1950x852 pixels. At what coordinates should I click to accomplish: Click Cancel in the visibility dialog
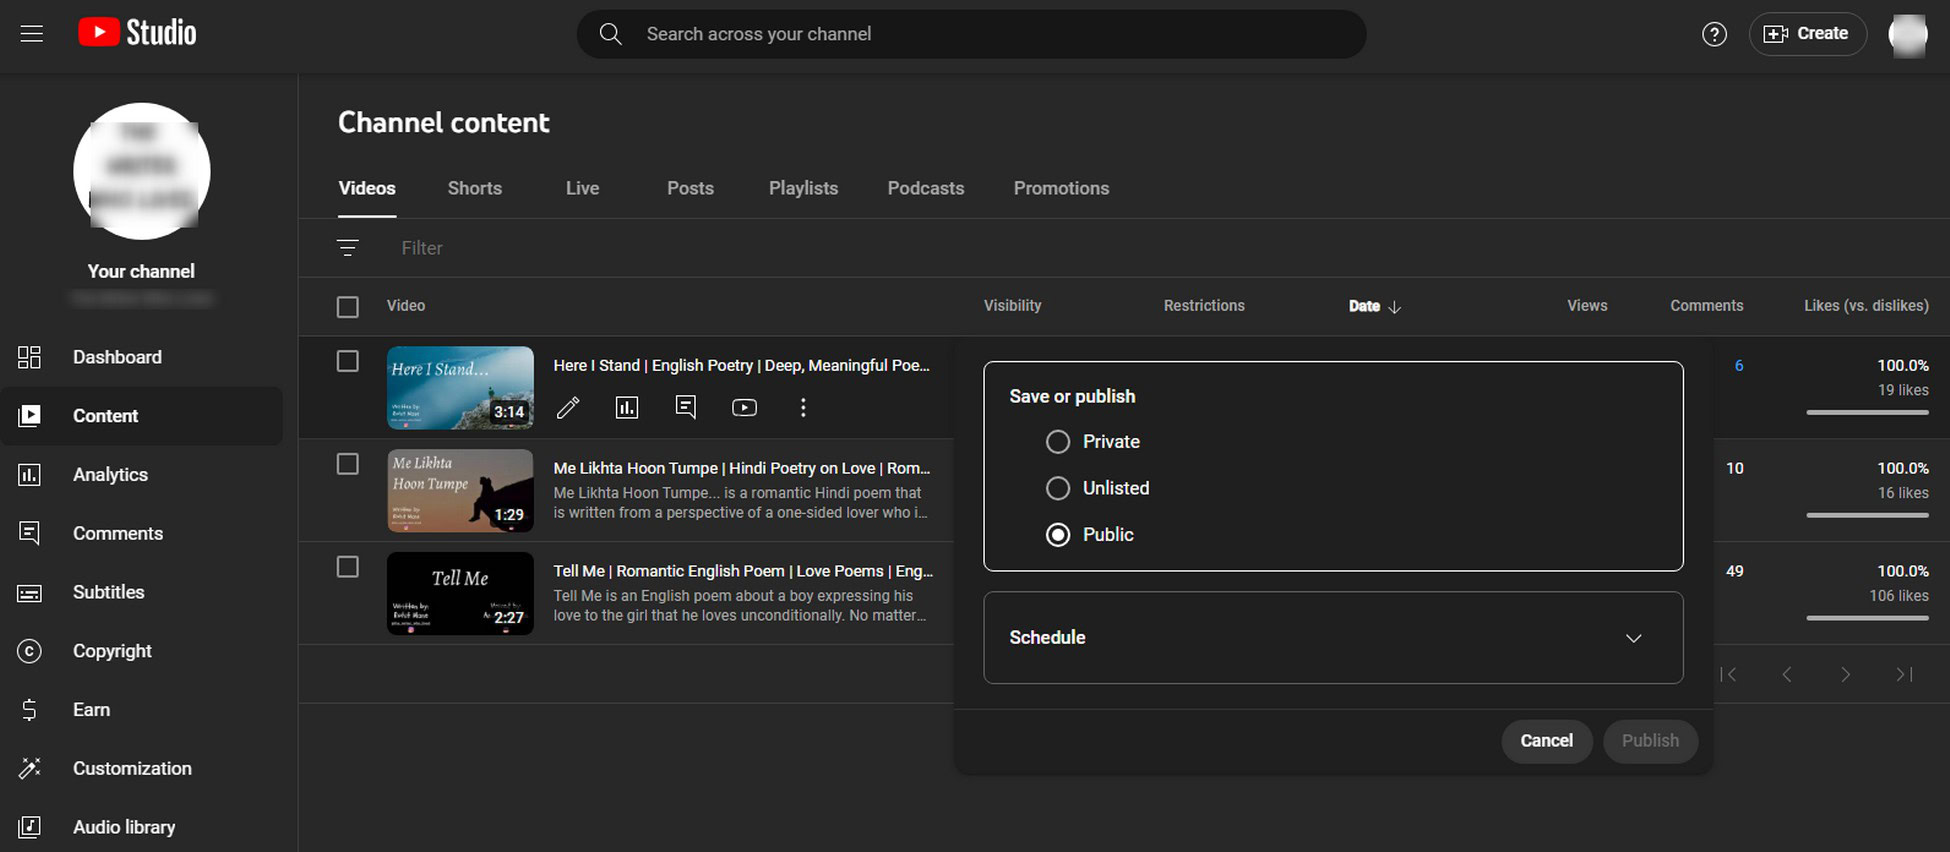tap(1546, 741)
